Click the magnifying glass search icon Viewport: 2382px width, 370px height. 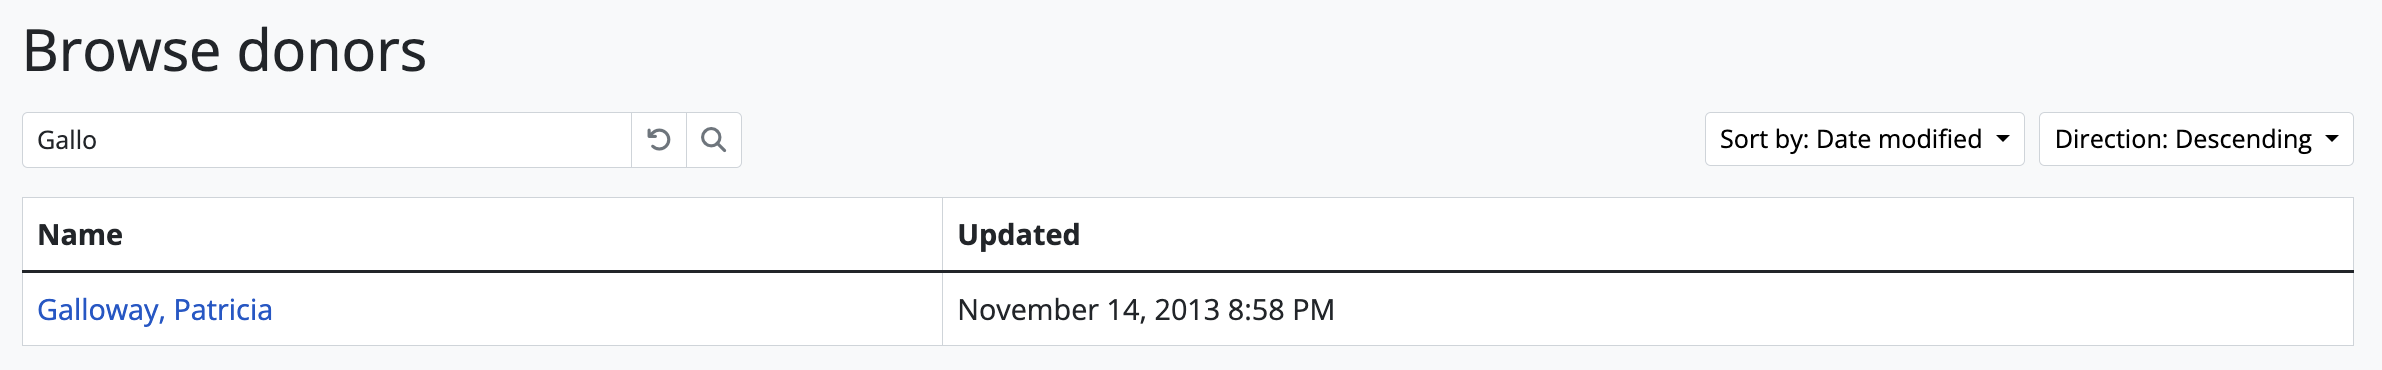coord(714,140)
